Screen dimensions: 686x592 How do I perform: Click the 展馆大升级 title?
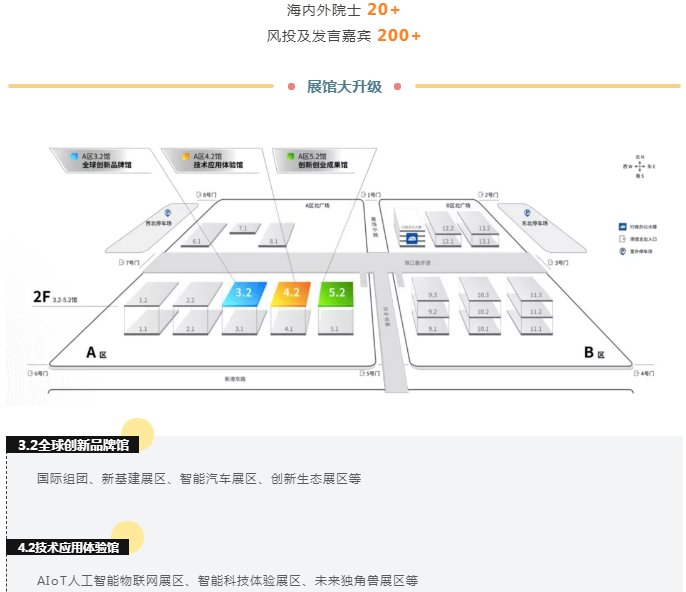tap(343, 86)
